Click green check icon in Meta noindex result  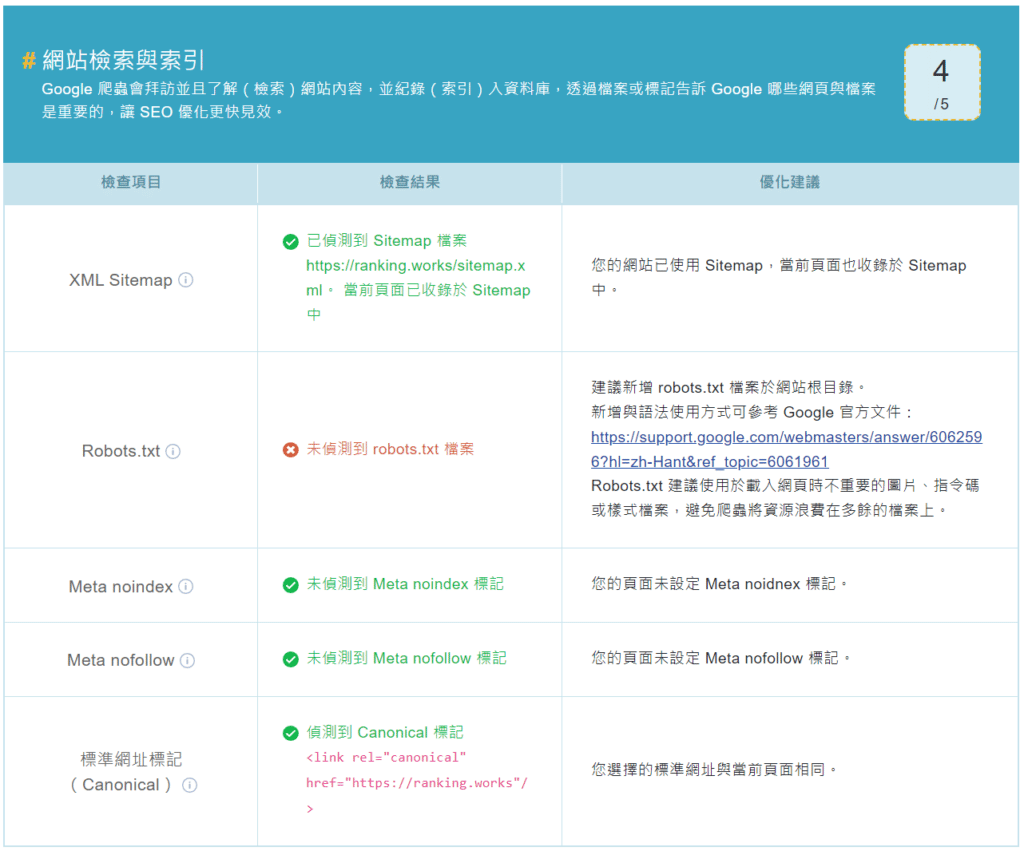tap(291, 585)
